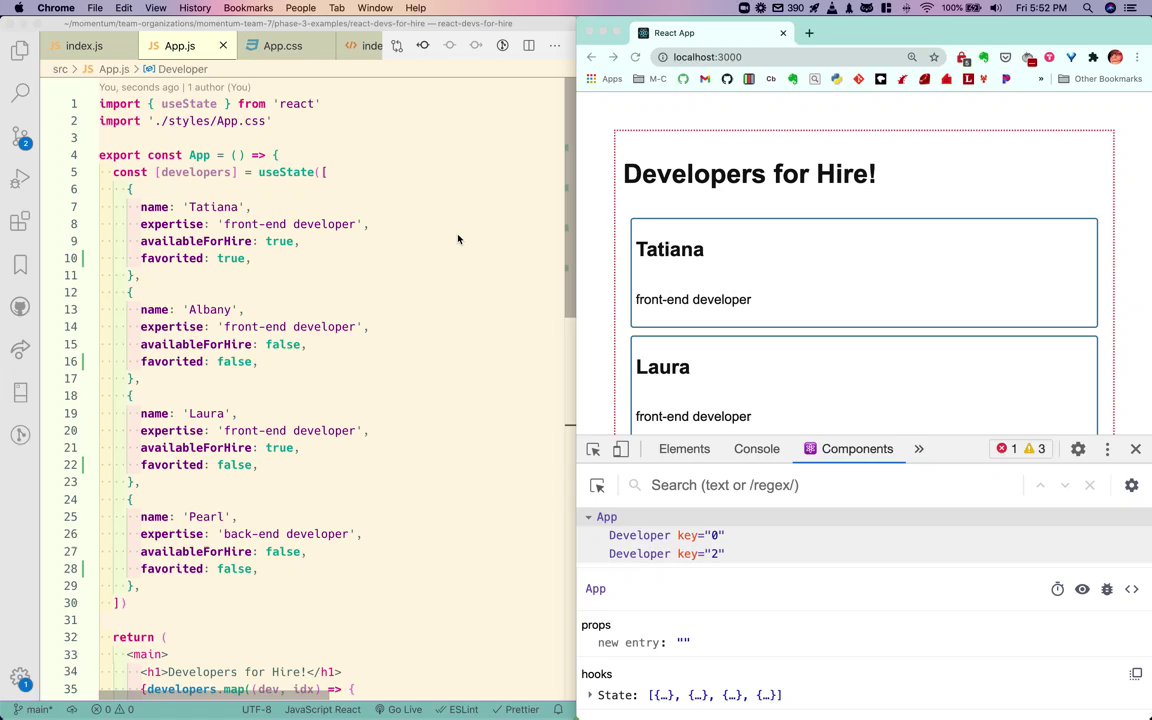Click the log component data bug icon
Image resolution: width=1152 pixels, height=720 pixels.
click(1107, 589)
